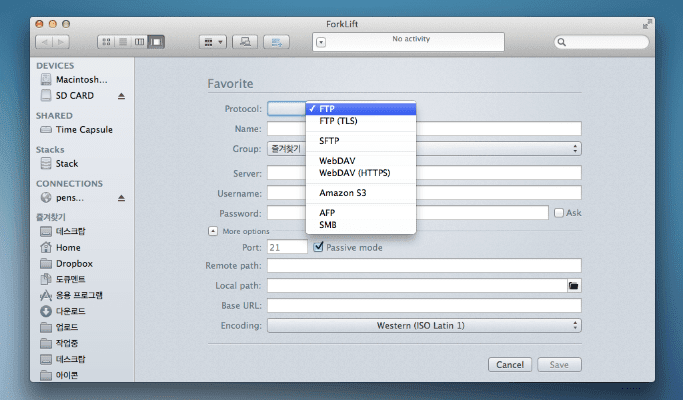Switch to the selected fourth view mode

156,42
